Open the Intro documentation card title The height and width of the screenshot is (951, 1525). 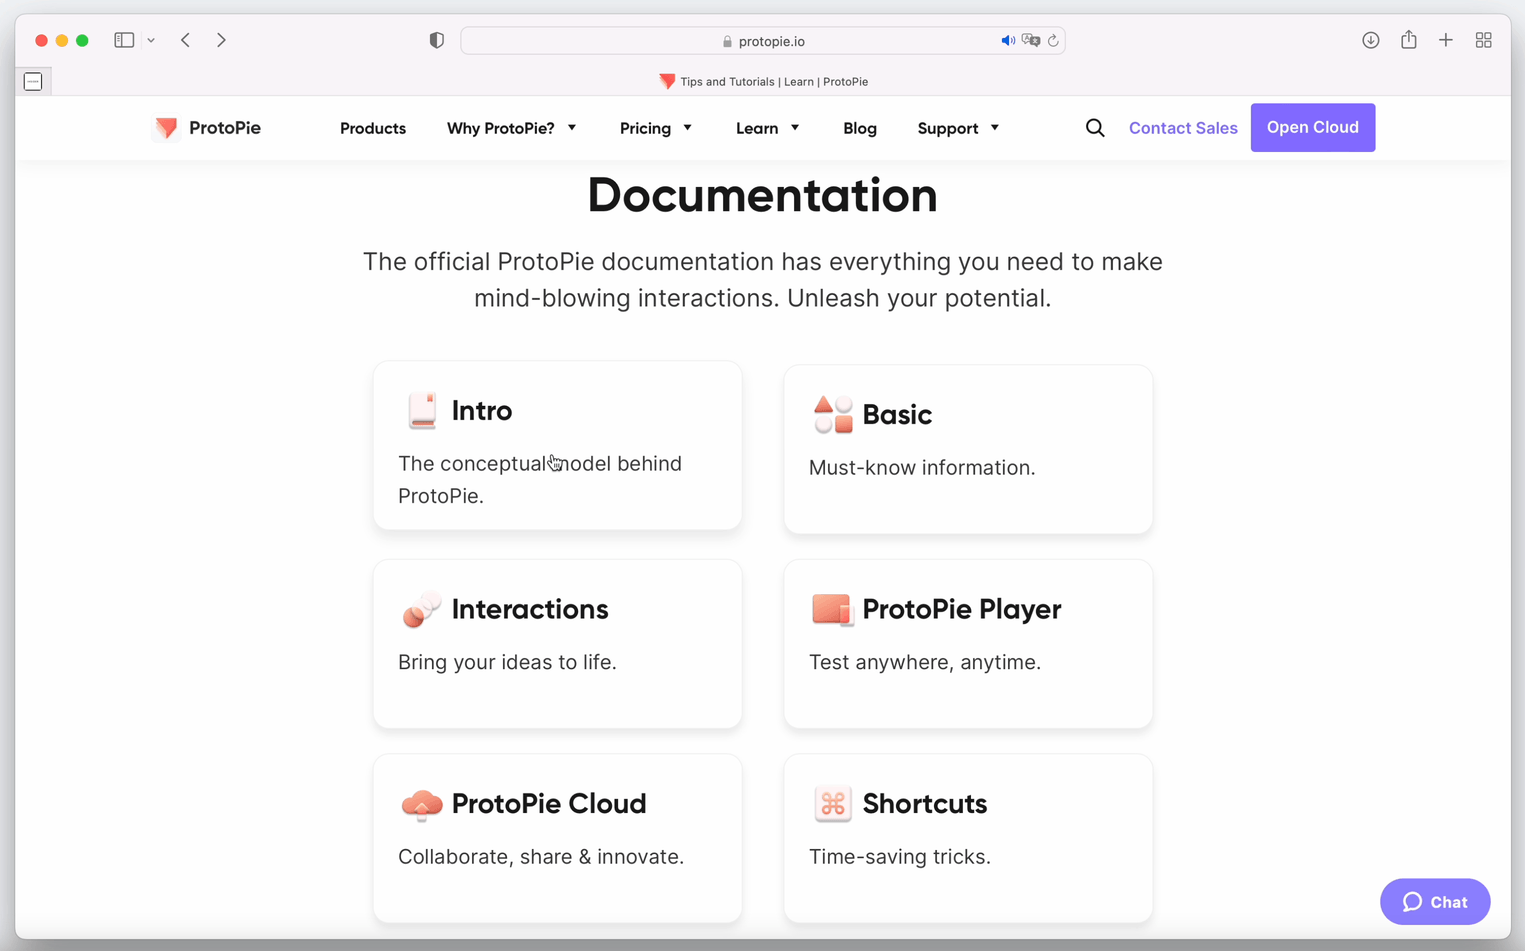pos(482,411)
